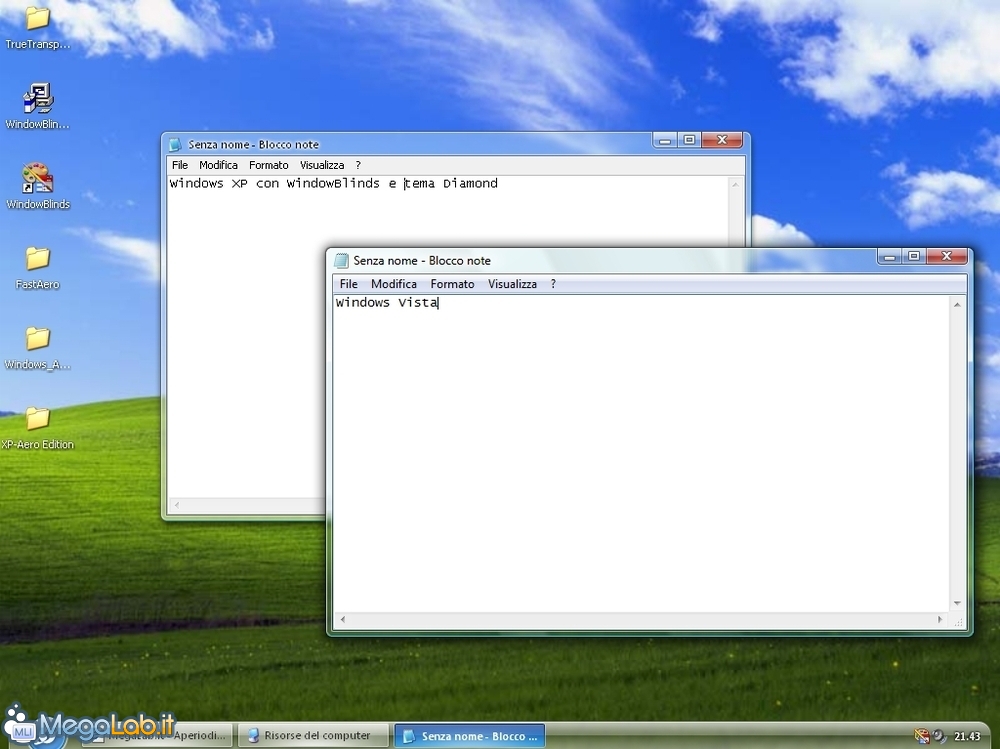This screenshot has height=749, width=1000.
Task: Click the taskbar clock showing 21.43
Action: 967,737
